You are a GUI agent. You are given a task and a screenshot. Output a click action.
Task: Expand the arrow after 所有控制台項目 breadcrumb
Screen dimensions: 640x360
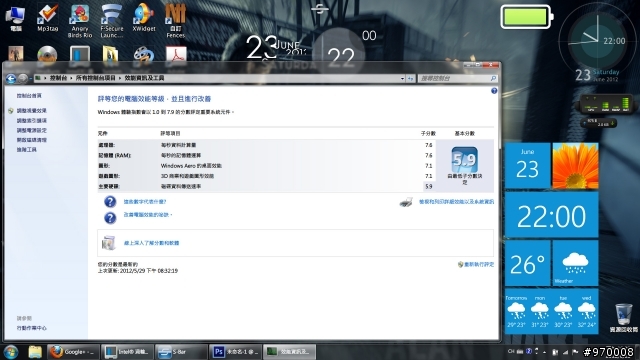(120, 78)
